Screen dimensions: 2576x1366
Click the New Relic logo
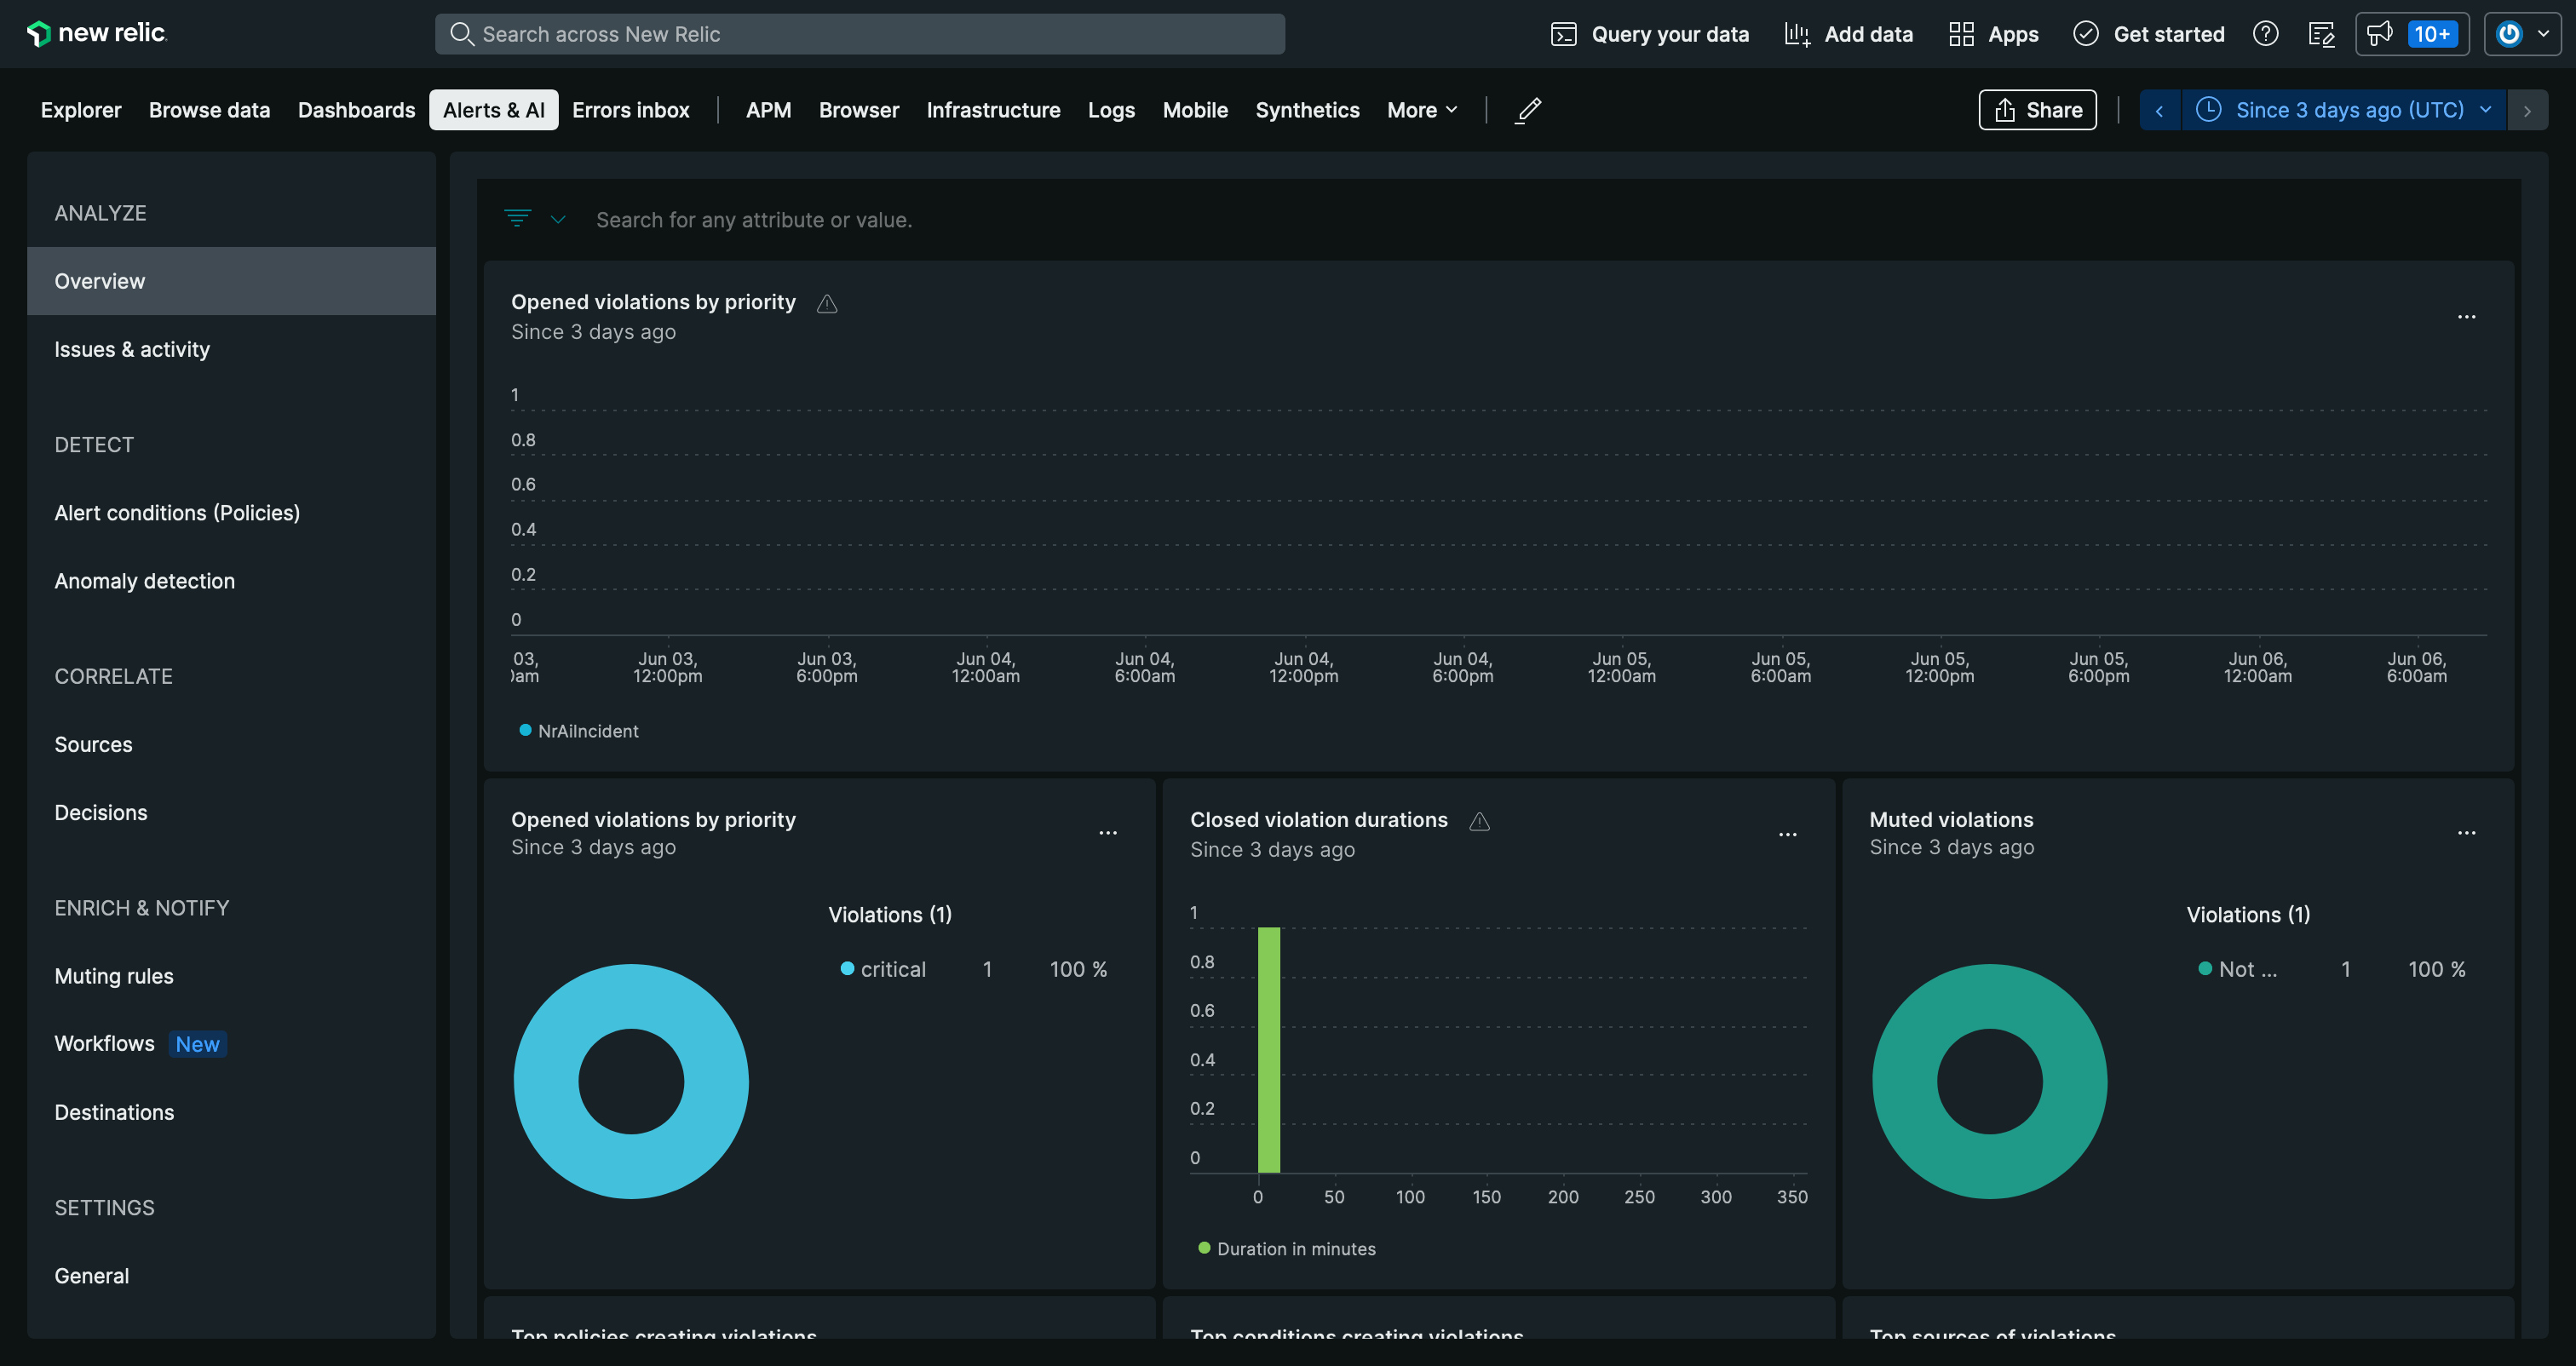pos(96,33)
